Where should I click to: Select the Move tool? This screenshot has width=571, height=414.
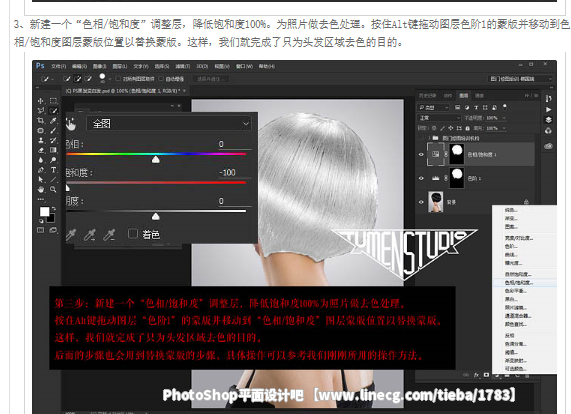click(41, 101)
